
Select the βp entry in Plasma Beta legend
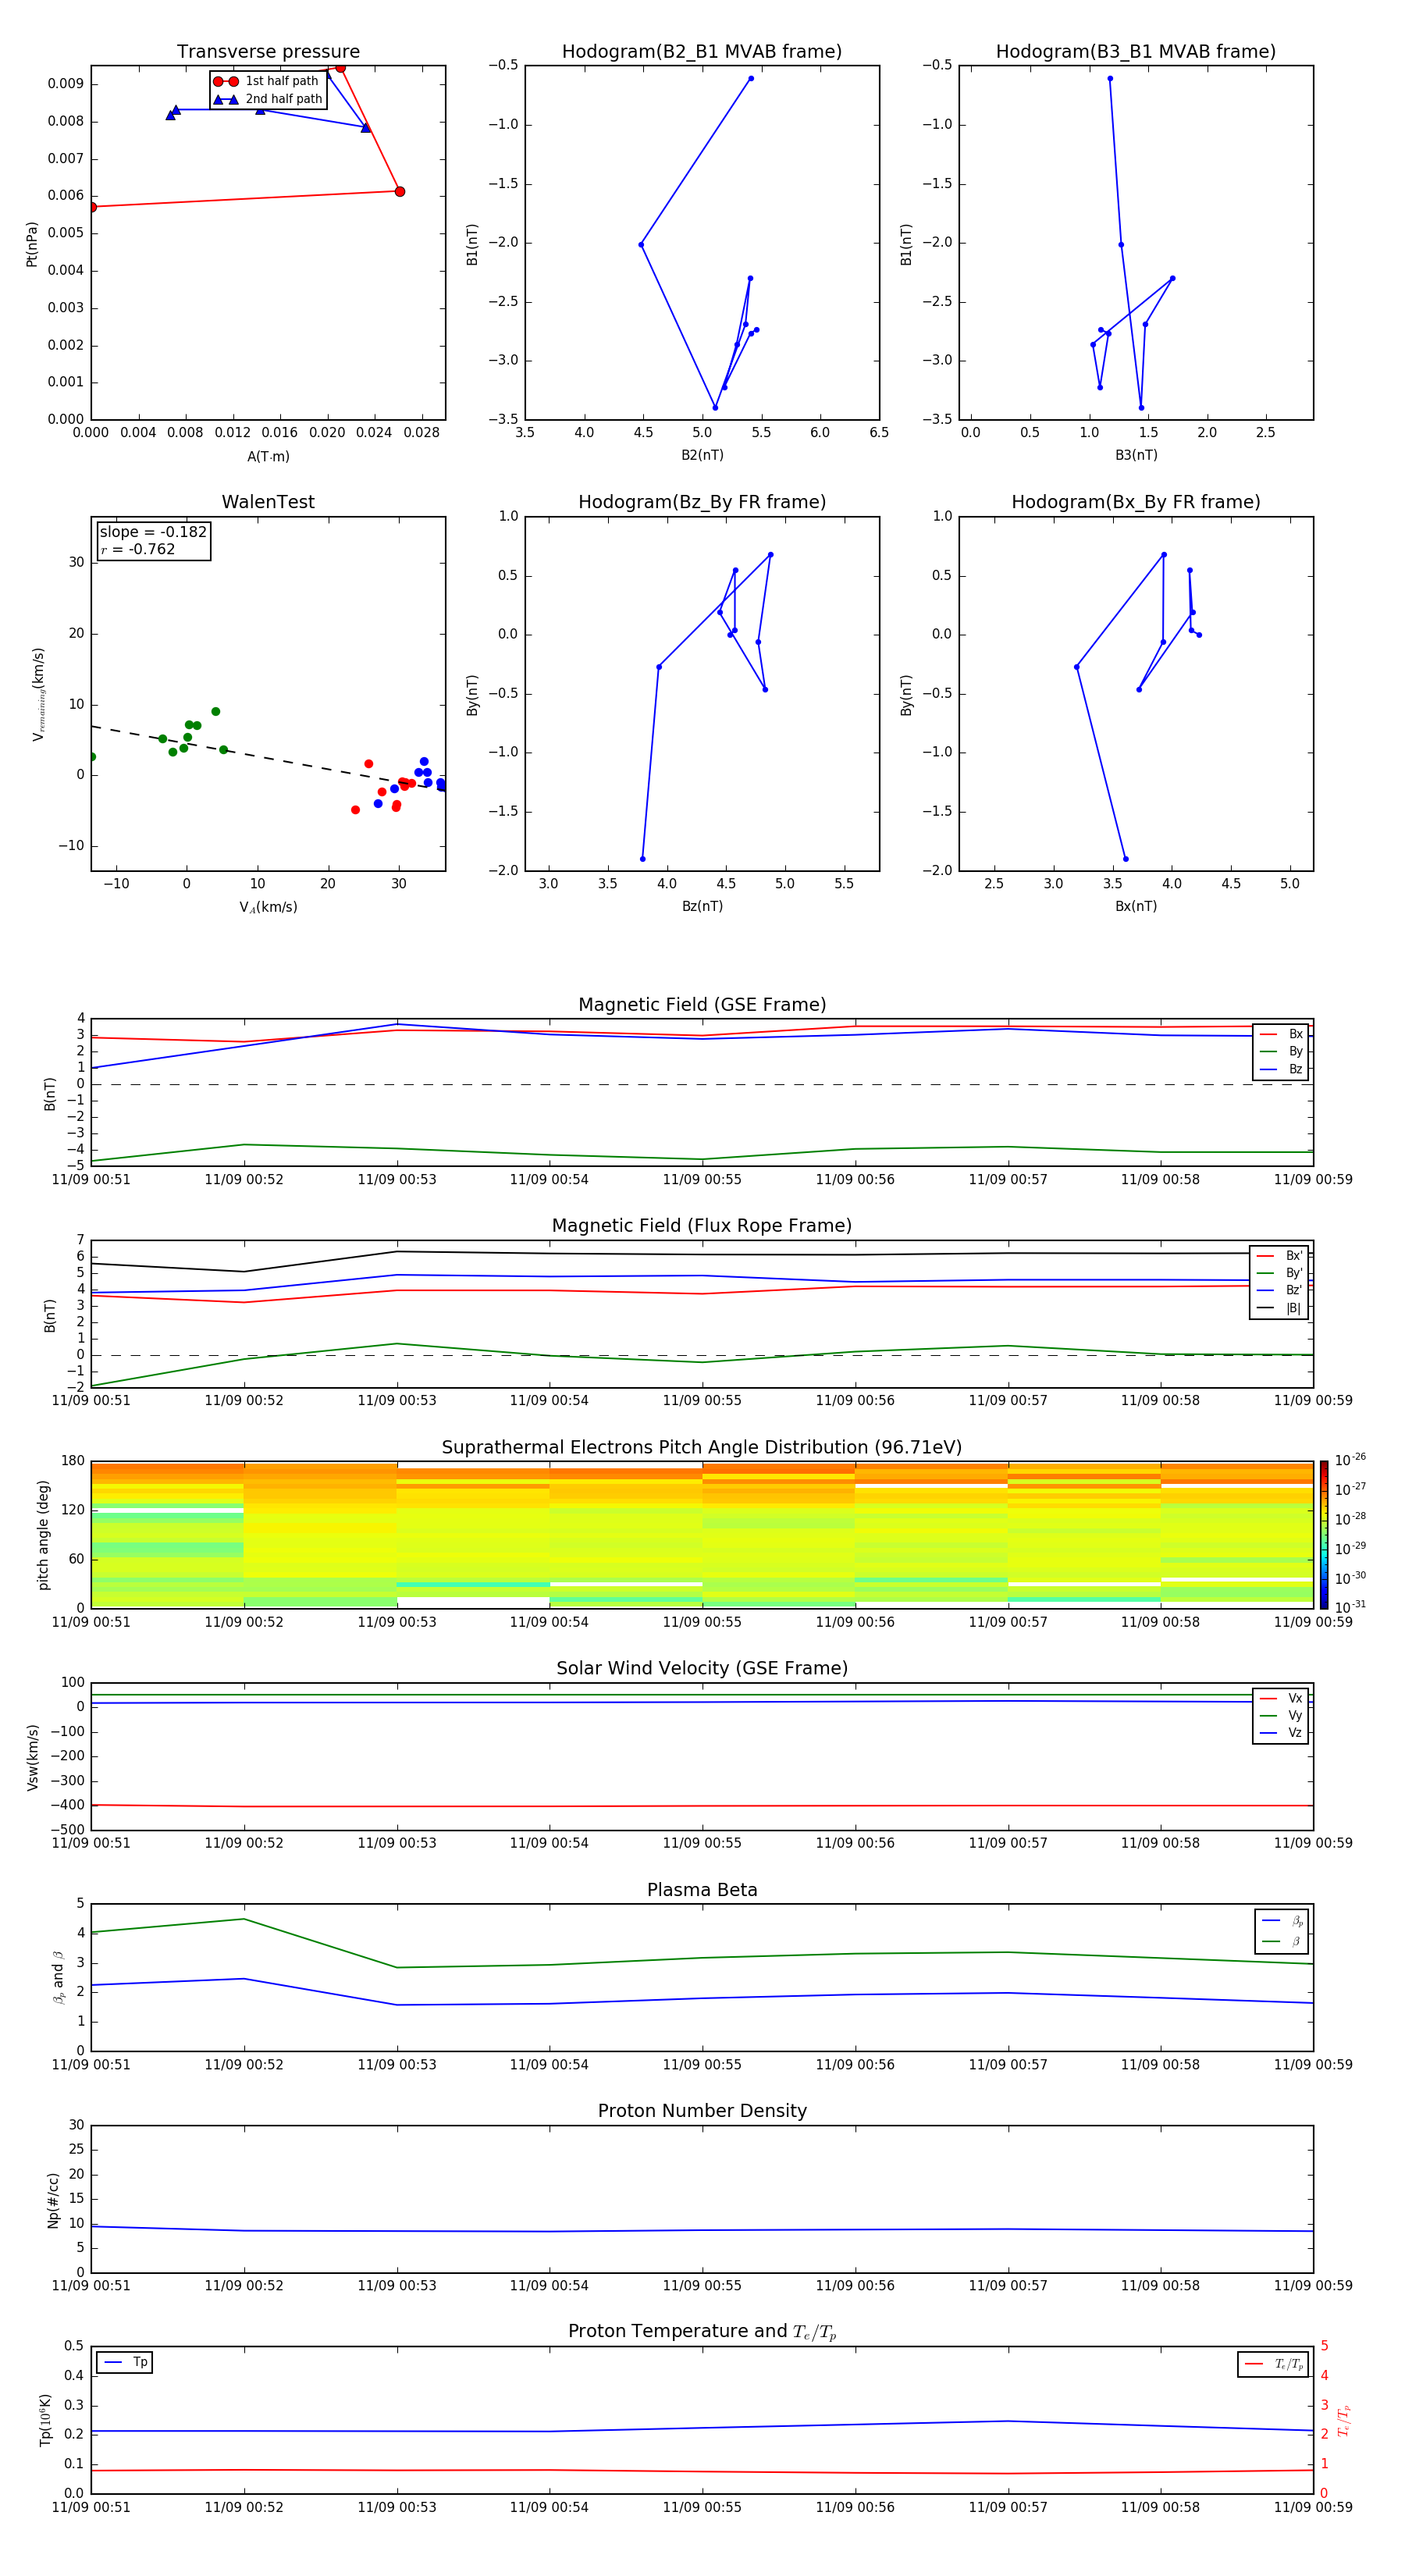pyautogui.click(x=1282, y=1921)
